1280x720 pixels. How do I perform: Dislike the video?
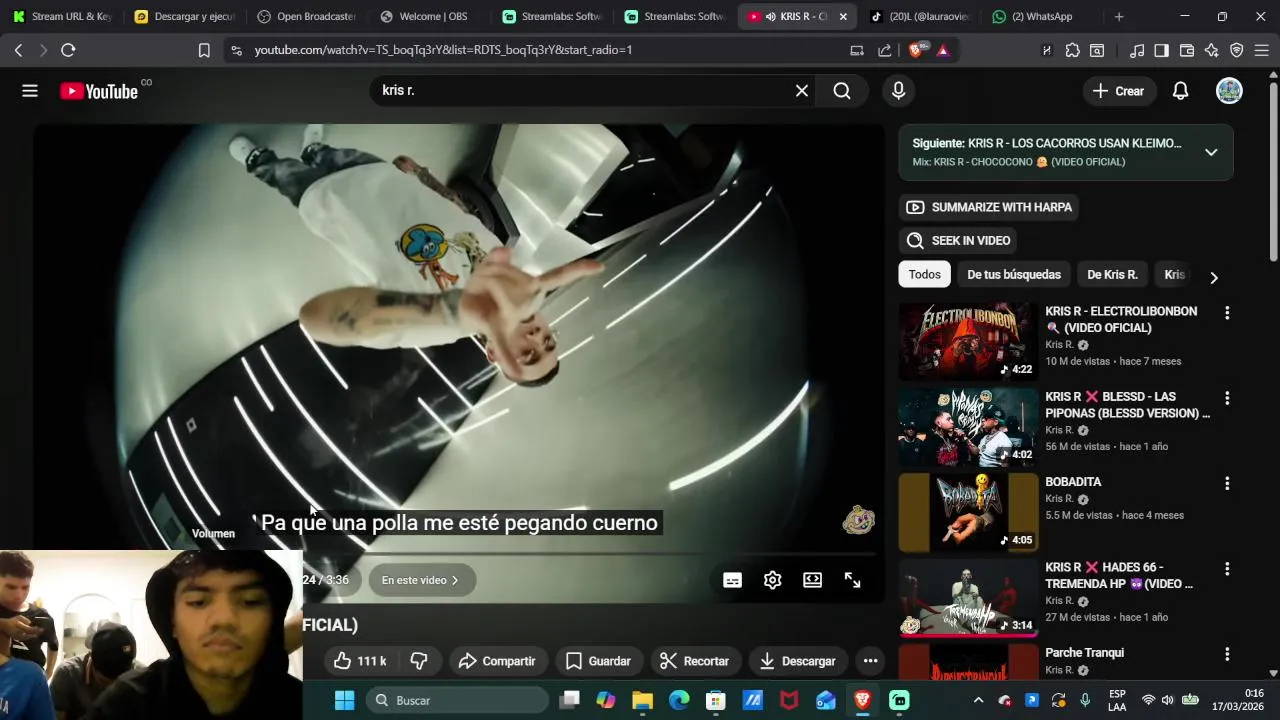click(419, 661)
